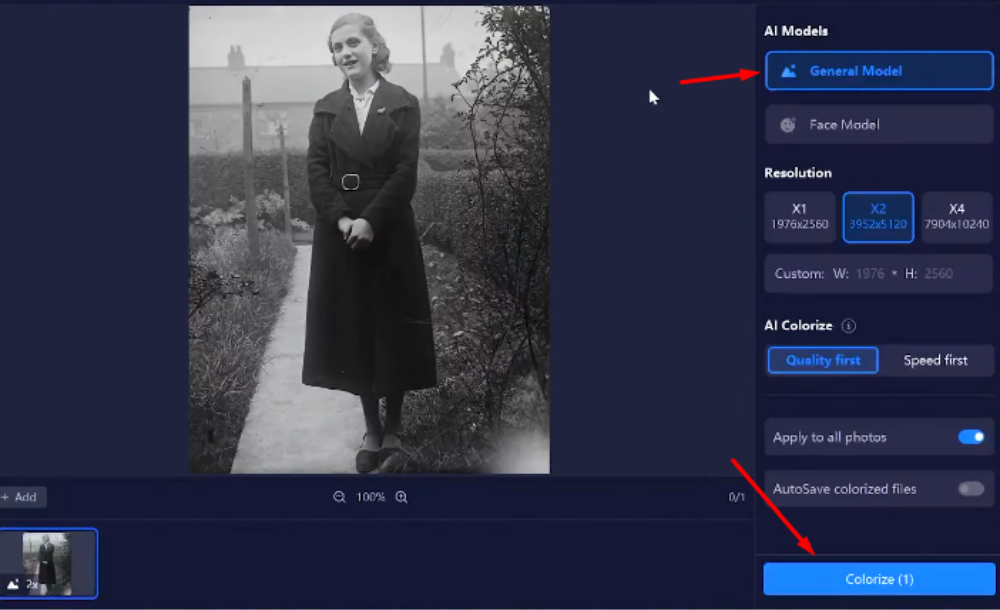
Task: Set resolution to X2 3952x5120
Action: pyautogui.click(x=878, y=217)
